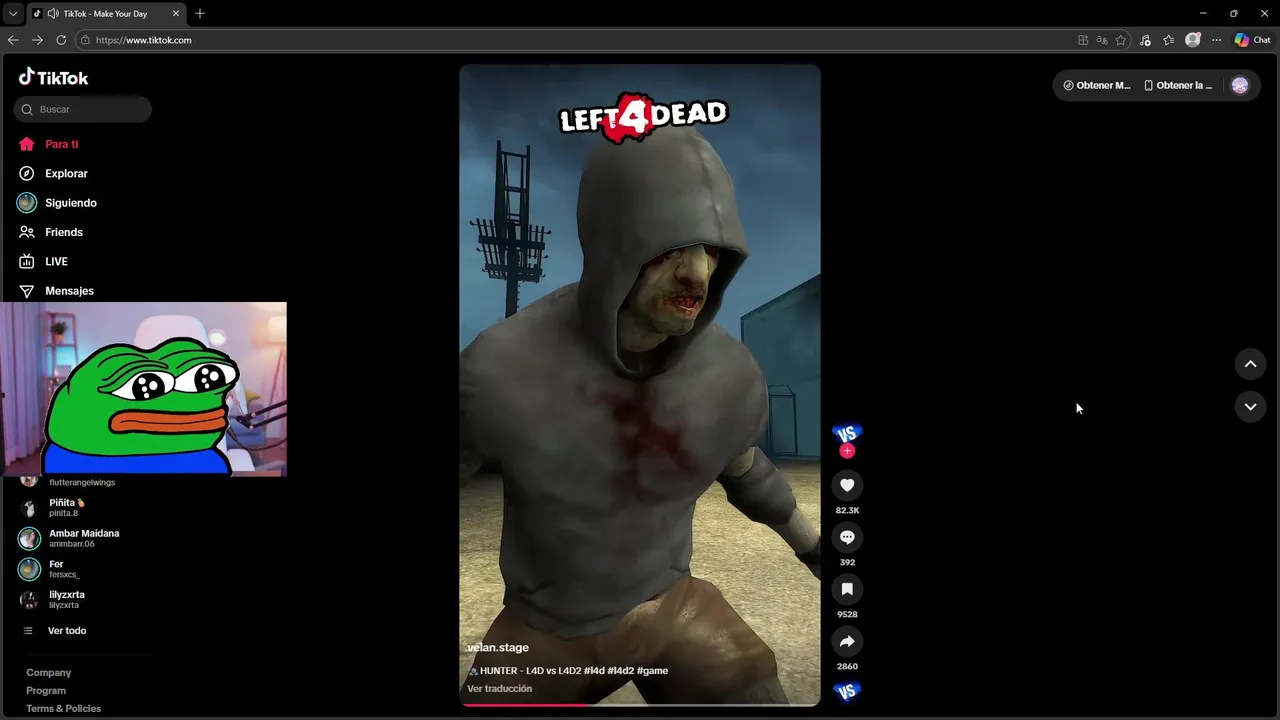This screenshot has height=720, width=1280.
Task: Follow the creator with the red plus
Action: pyautogui.click(x=847, y=451)
